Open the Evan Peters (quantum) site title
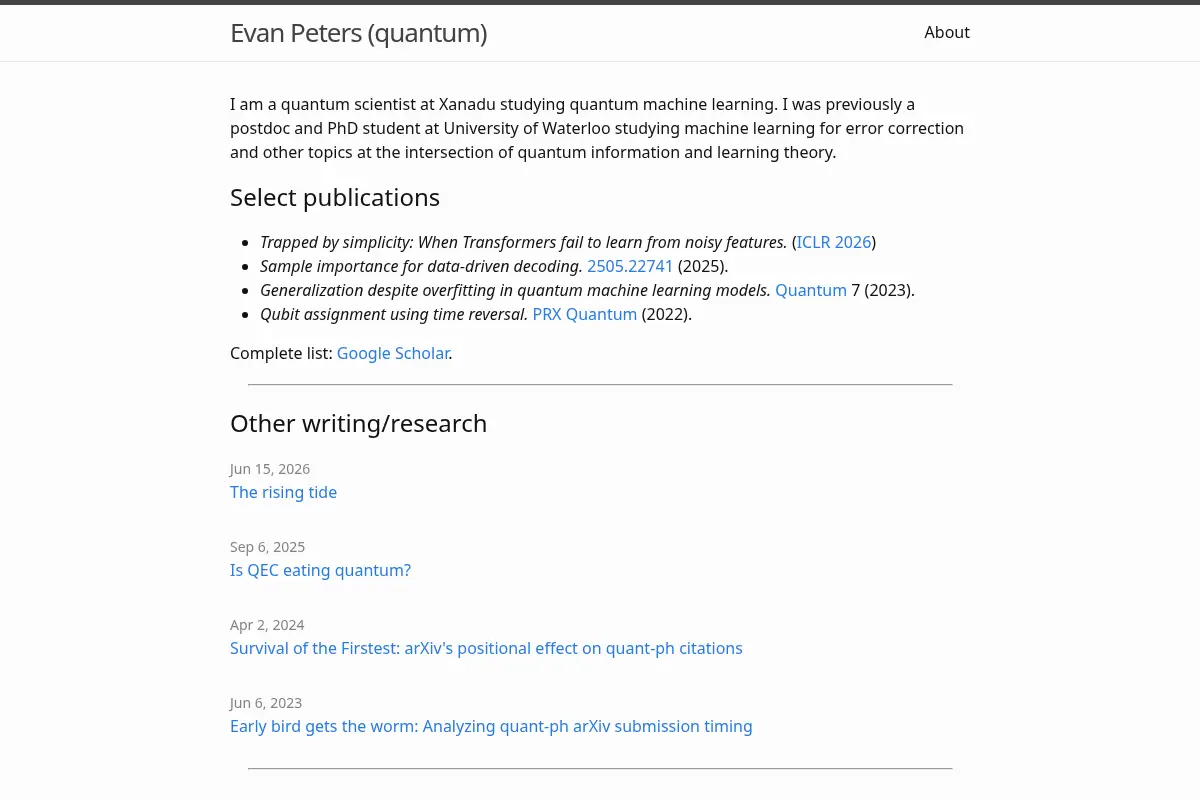Viewport: 1200px width, 800px height. click(x=358, y=33)
